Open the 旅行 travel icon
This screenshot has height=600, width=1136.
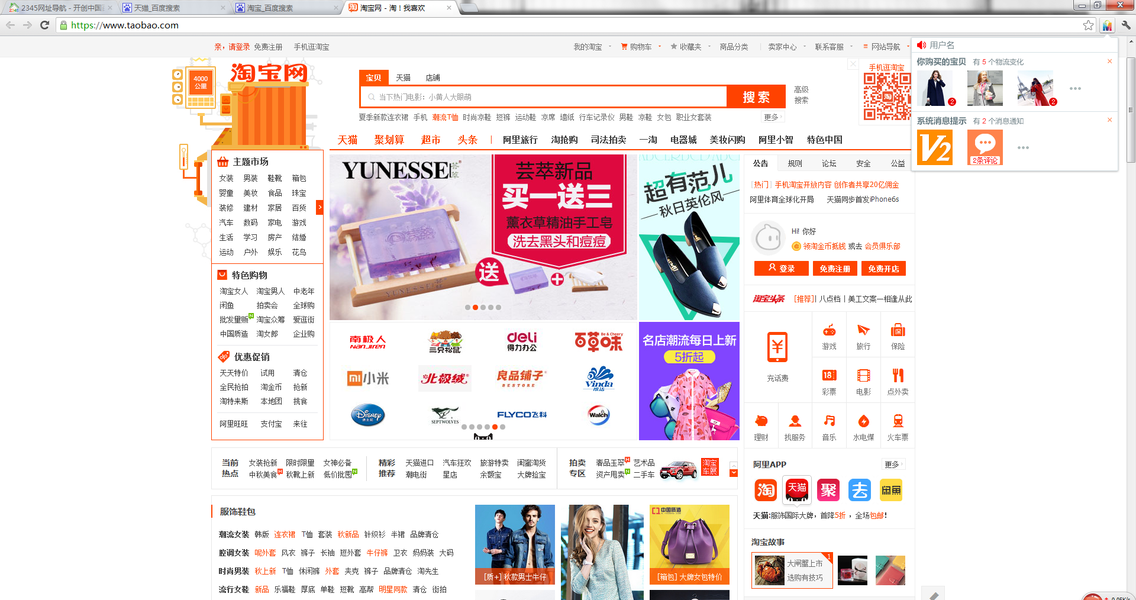pyautogui.click(x=863, y=330)
